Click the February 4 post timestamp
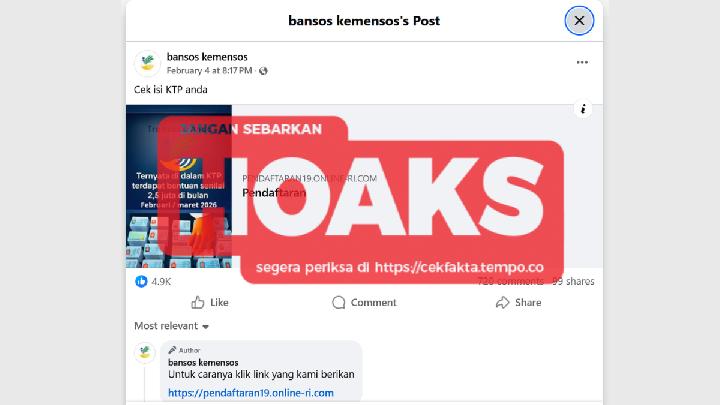The image size is (720, 405). (209, 71)
